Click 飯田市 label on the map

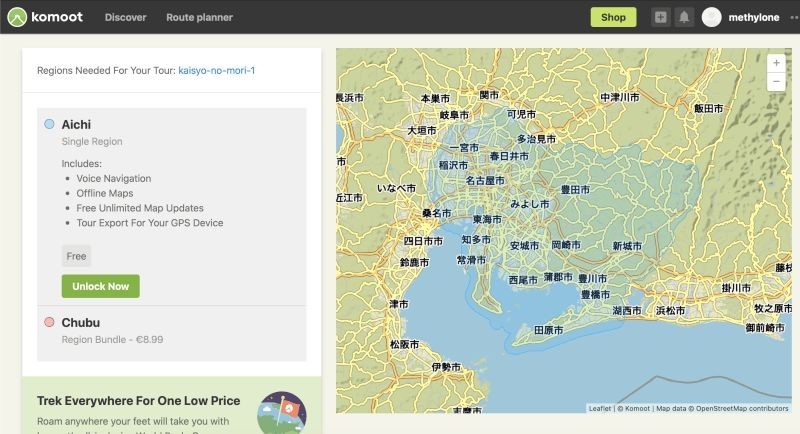coord(708,108)
